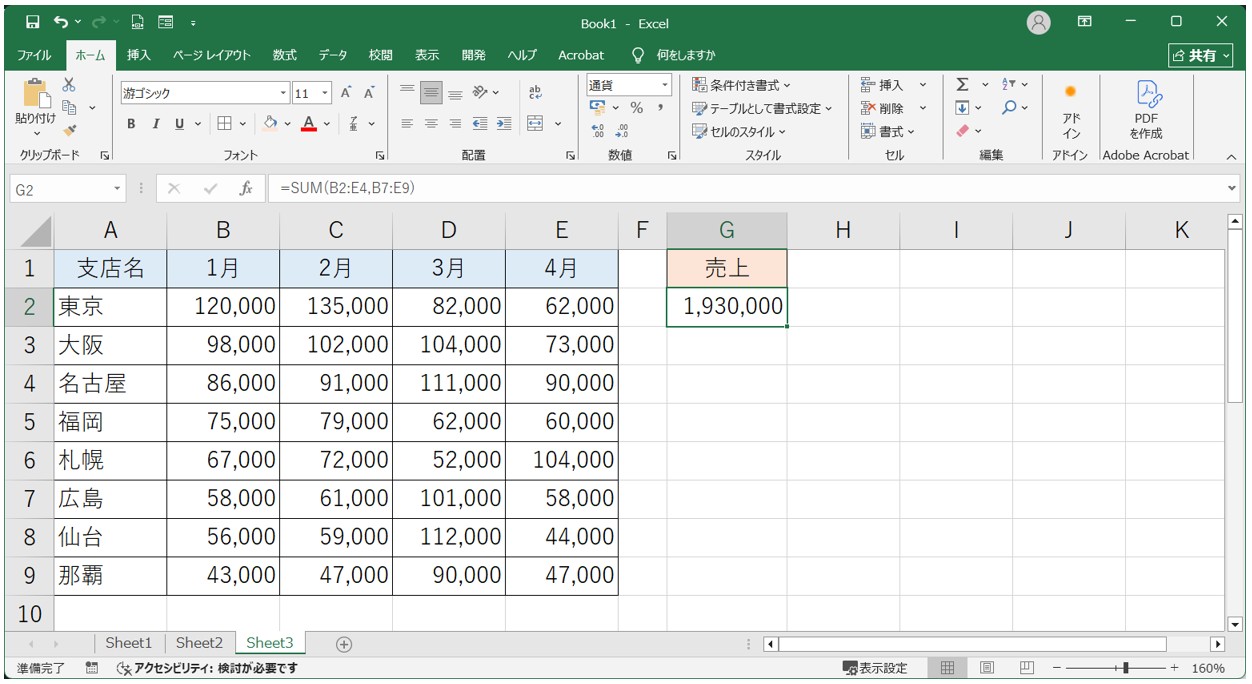Open the データ ribbon tab
The image size is (1252, 684).
click(x=333, y=55)
